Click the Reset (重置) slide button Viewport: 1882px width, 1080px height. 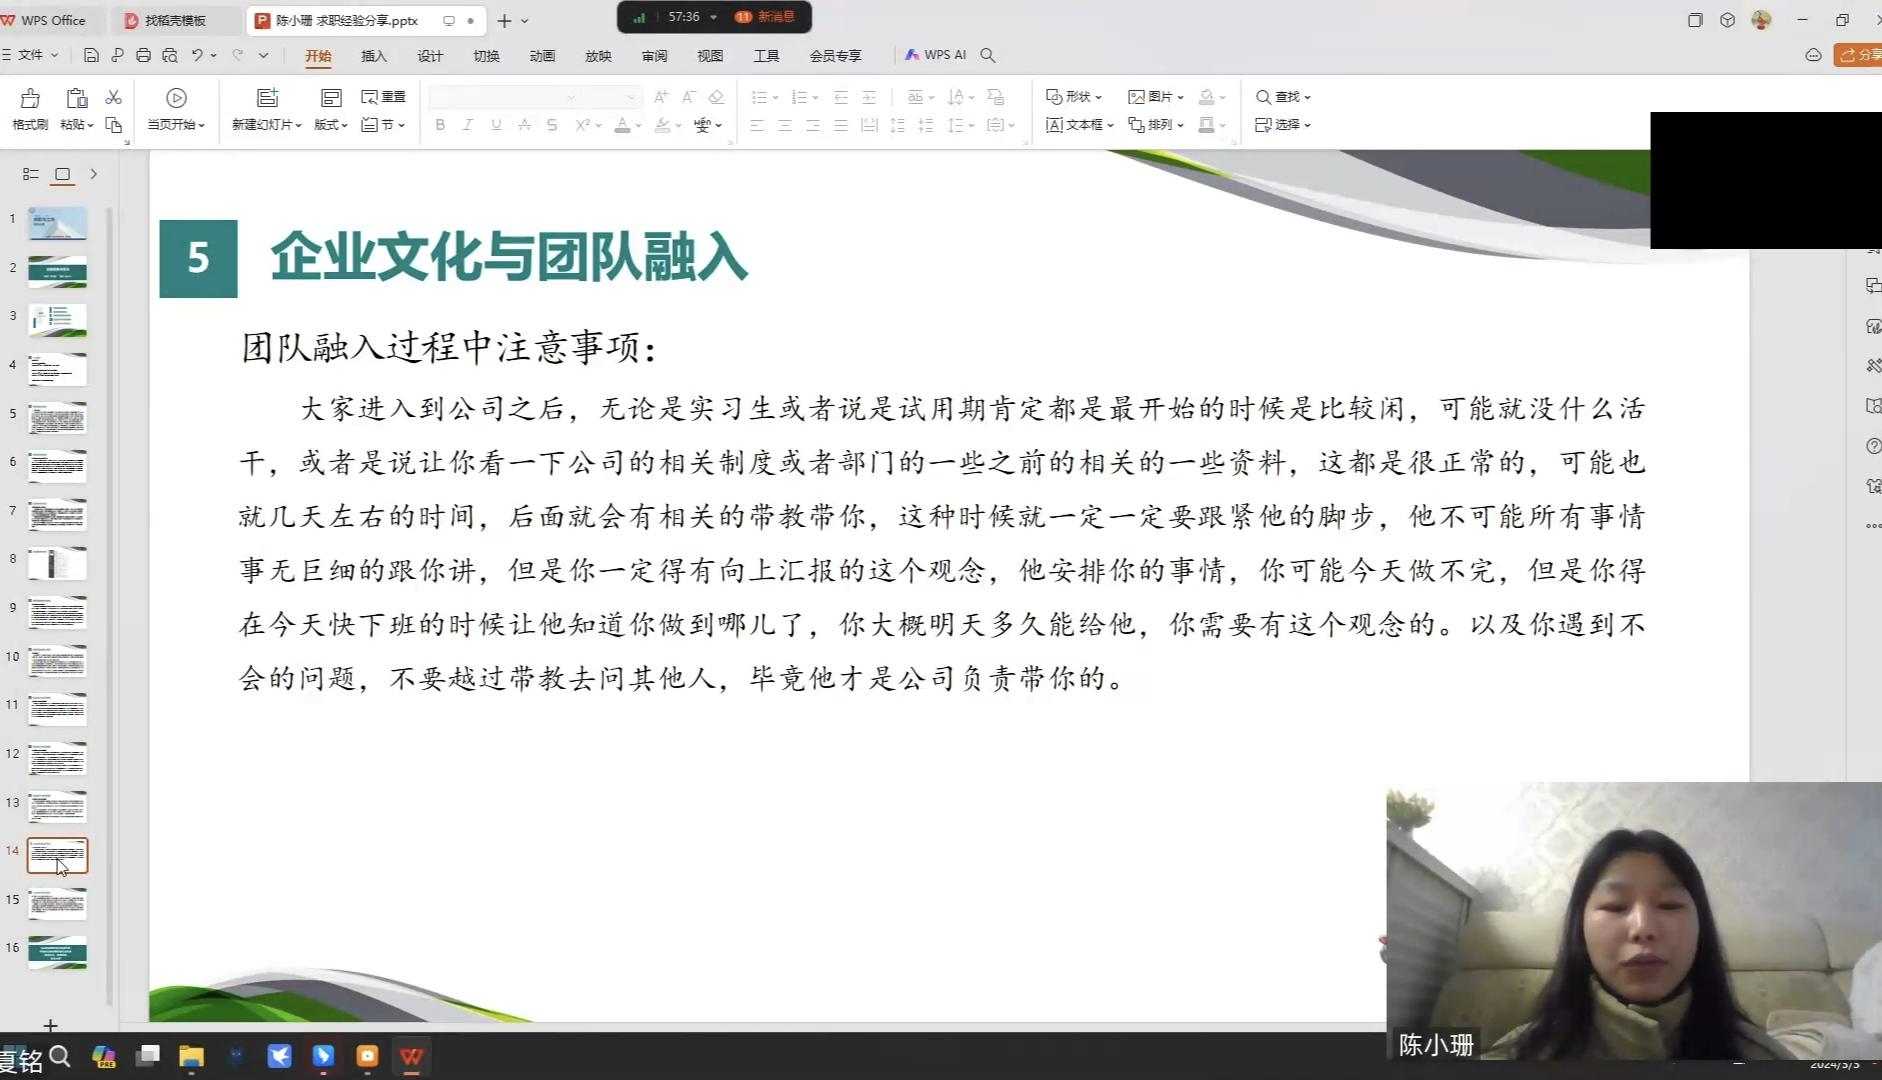point(383,97)
